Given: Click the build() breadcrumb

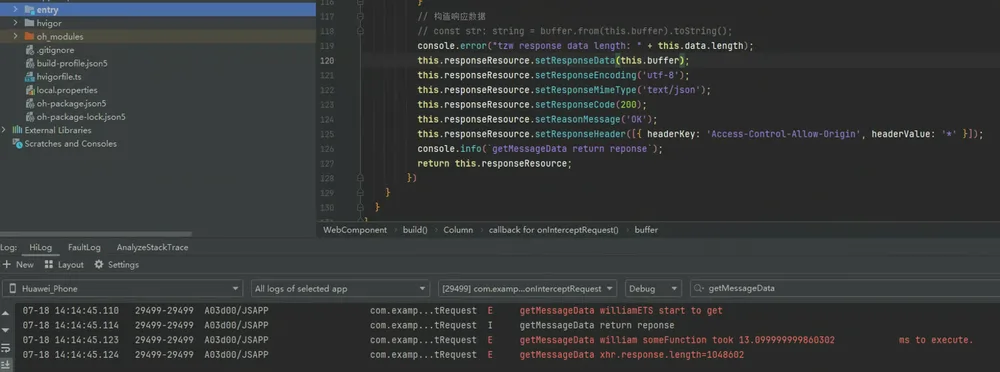Looking at the screenshot, I should click(415, 230).
